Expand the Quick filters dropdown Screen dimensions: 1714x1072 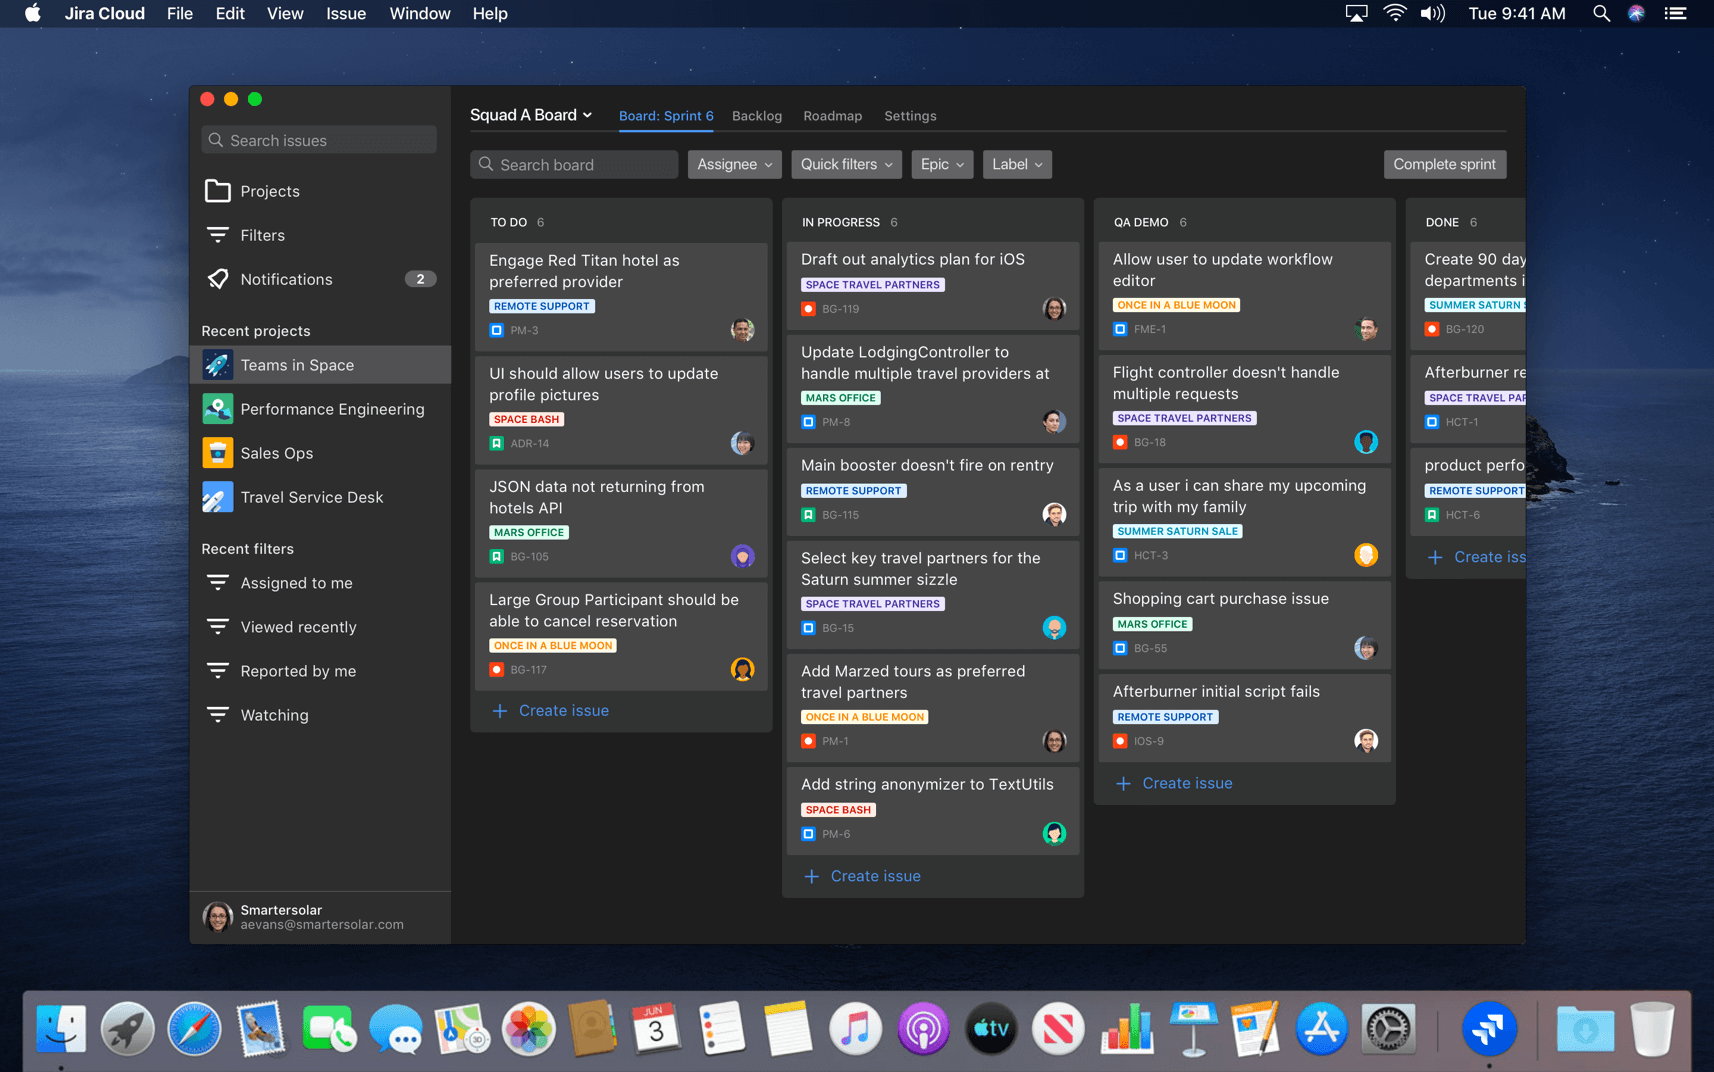(845, 164)
